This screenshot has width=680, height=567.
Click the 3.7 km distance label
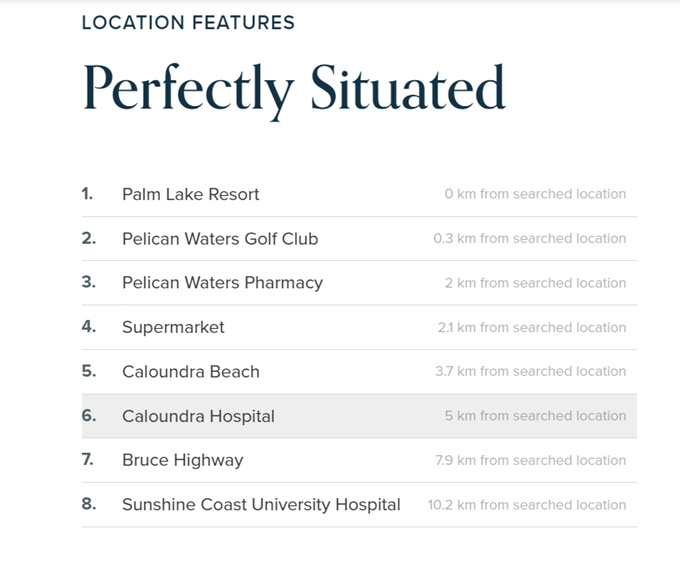[x=530, y=371]
